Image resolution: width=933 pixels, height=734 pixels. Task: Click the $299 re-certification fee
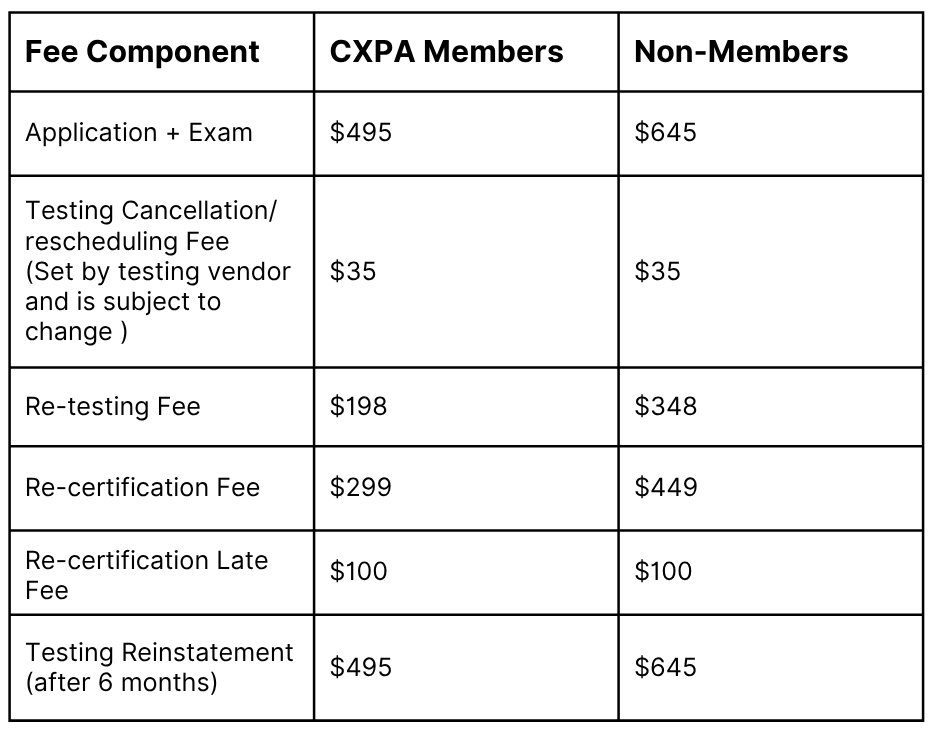coord(361,488)
